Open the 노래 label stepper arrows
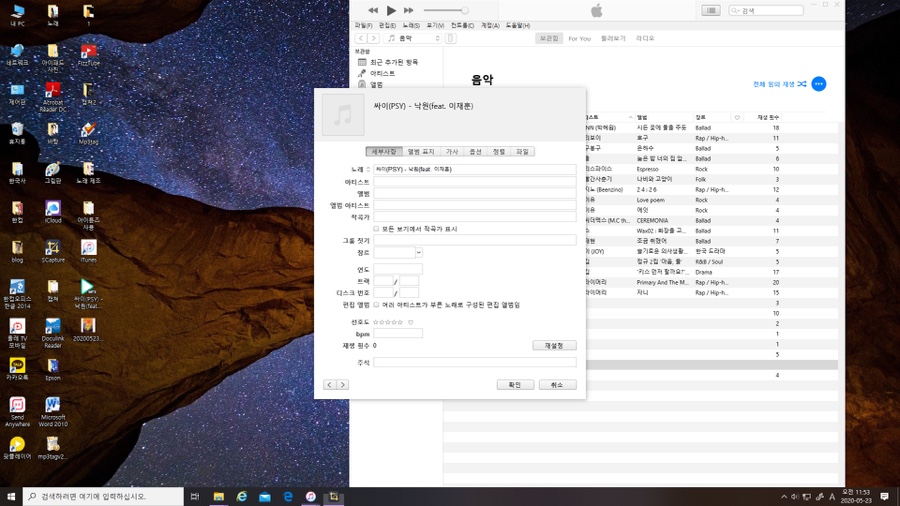900x506 pixels. [x=368, y=169]
